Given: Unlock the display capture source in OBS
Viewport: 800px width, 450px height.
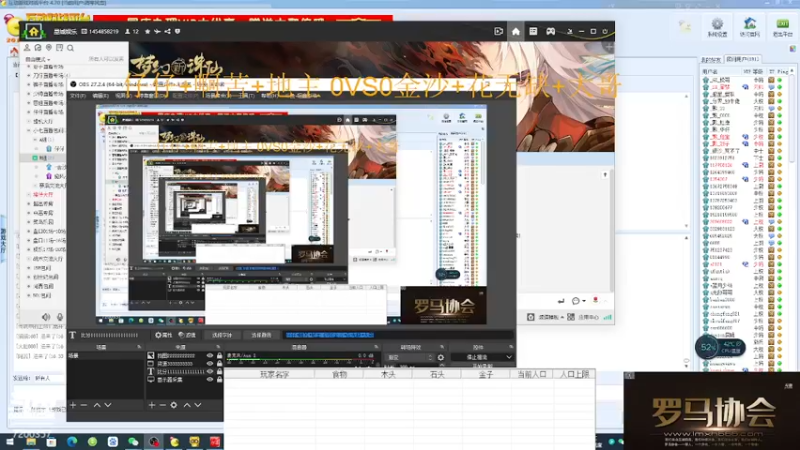Looking at the screenshot, I should 219,380.
